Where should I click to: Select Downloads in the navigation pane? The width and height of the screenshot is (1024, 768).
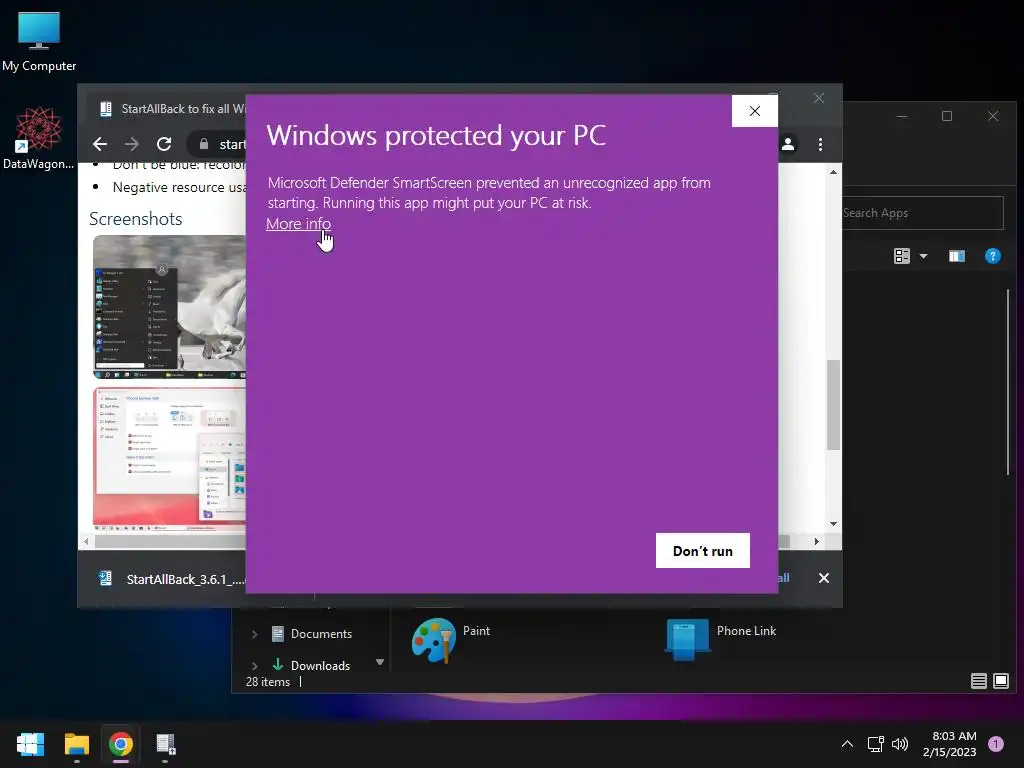(x=312, y=665)
